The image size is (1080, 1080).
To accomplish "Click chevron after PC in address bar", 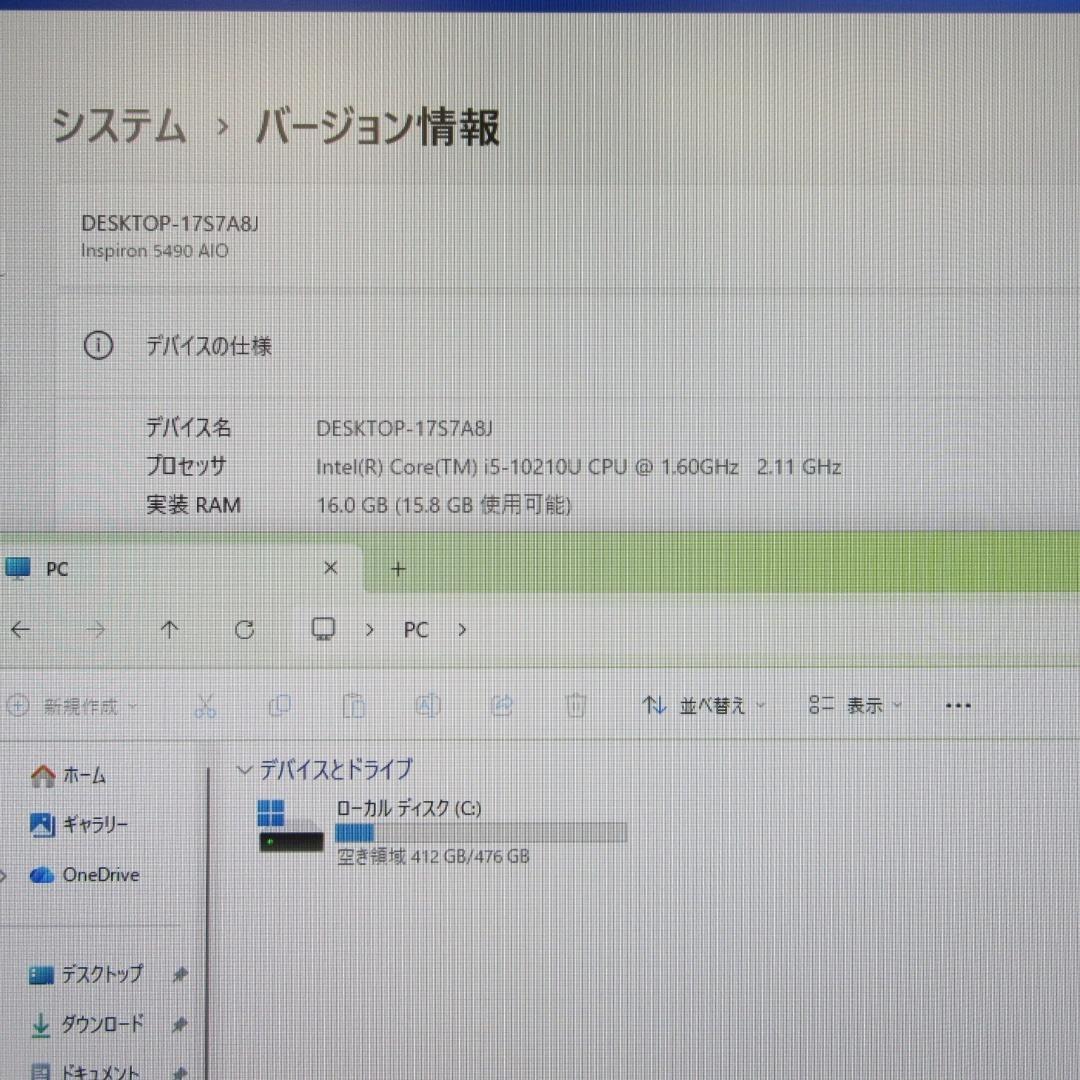I will (462, 630).
